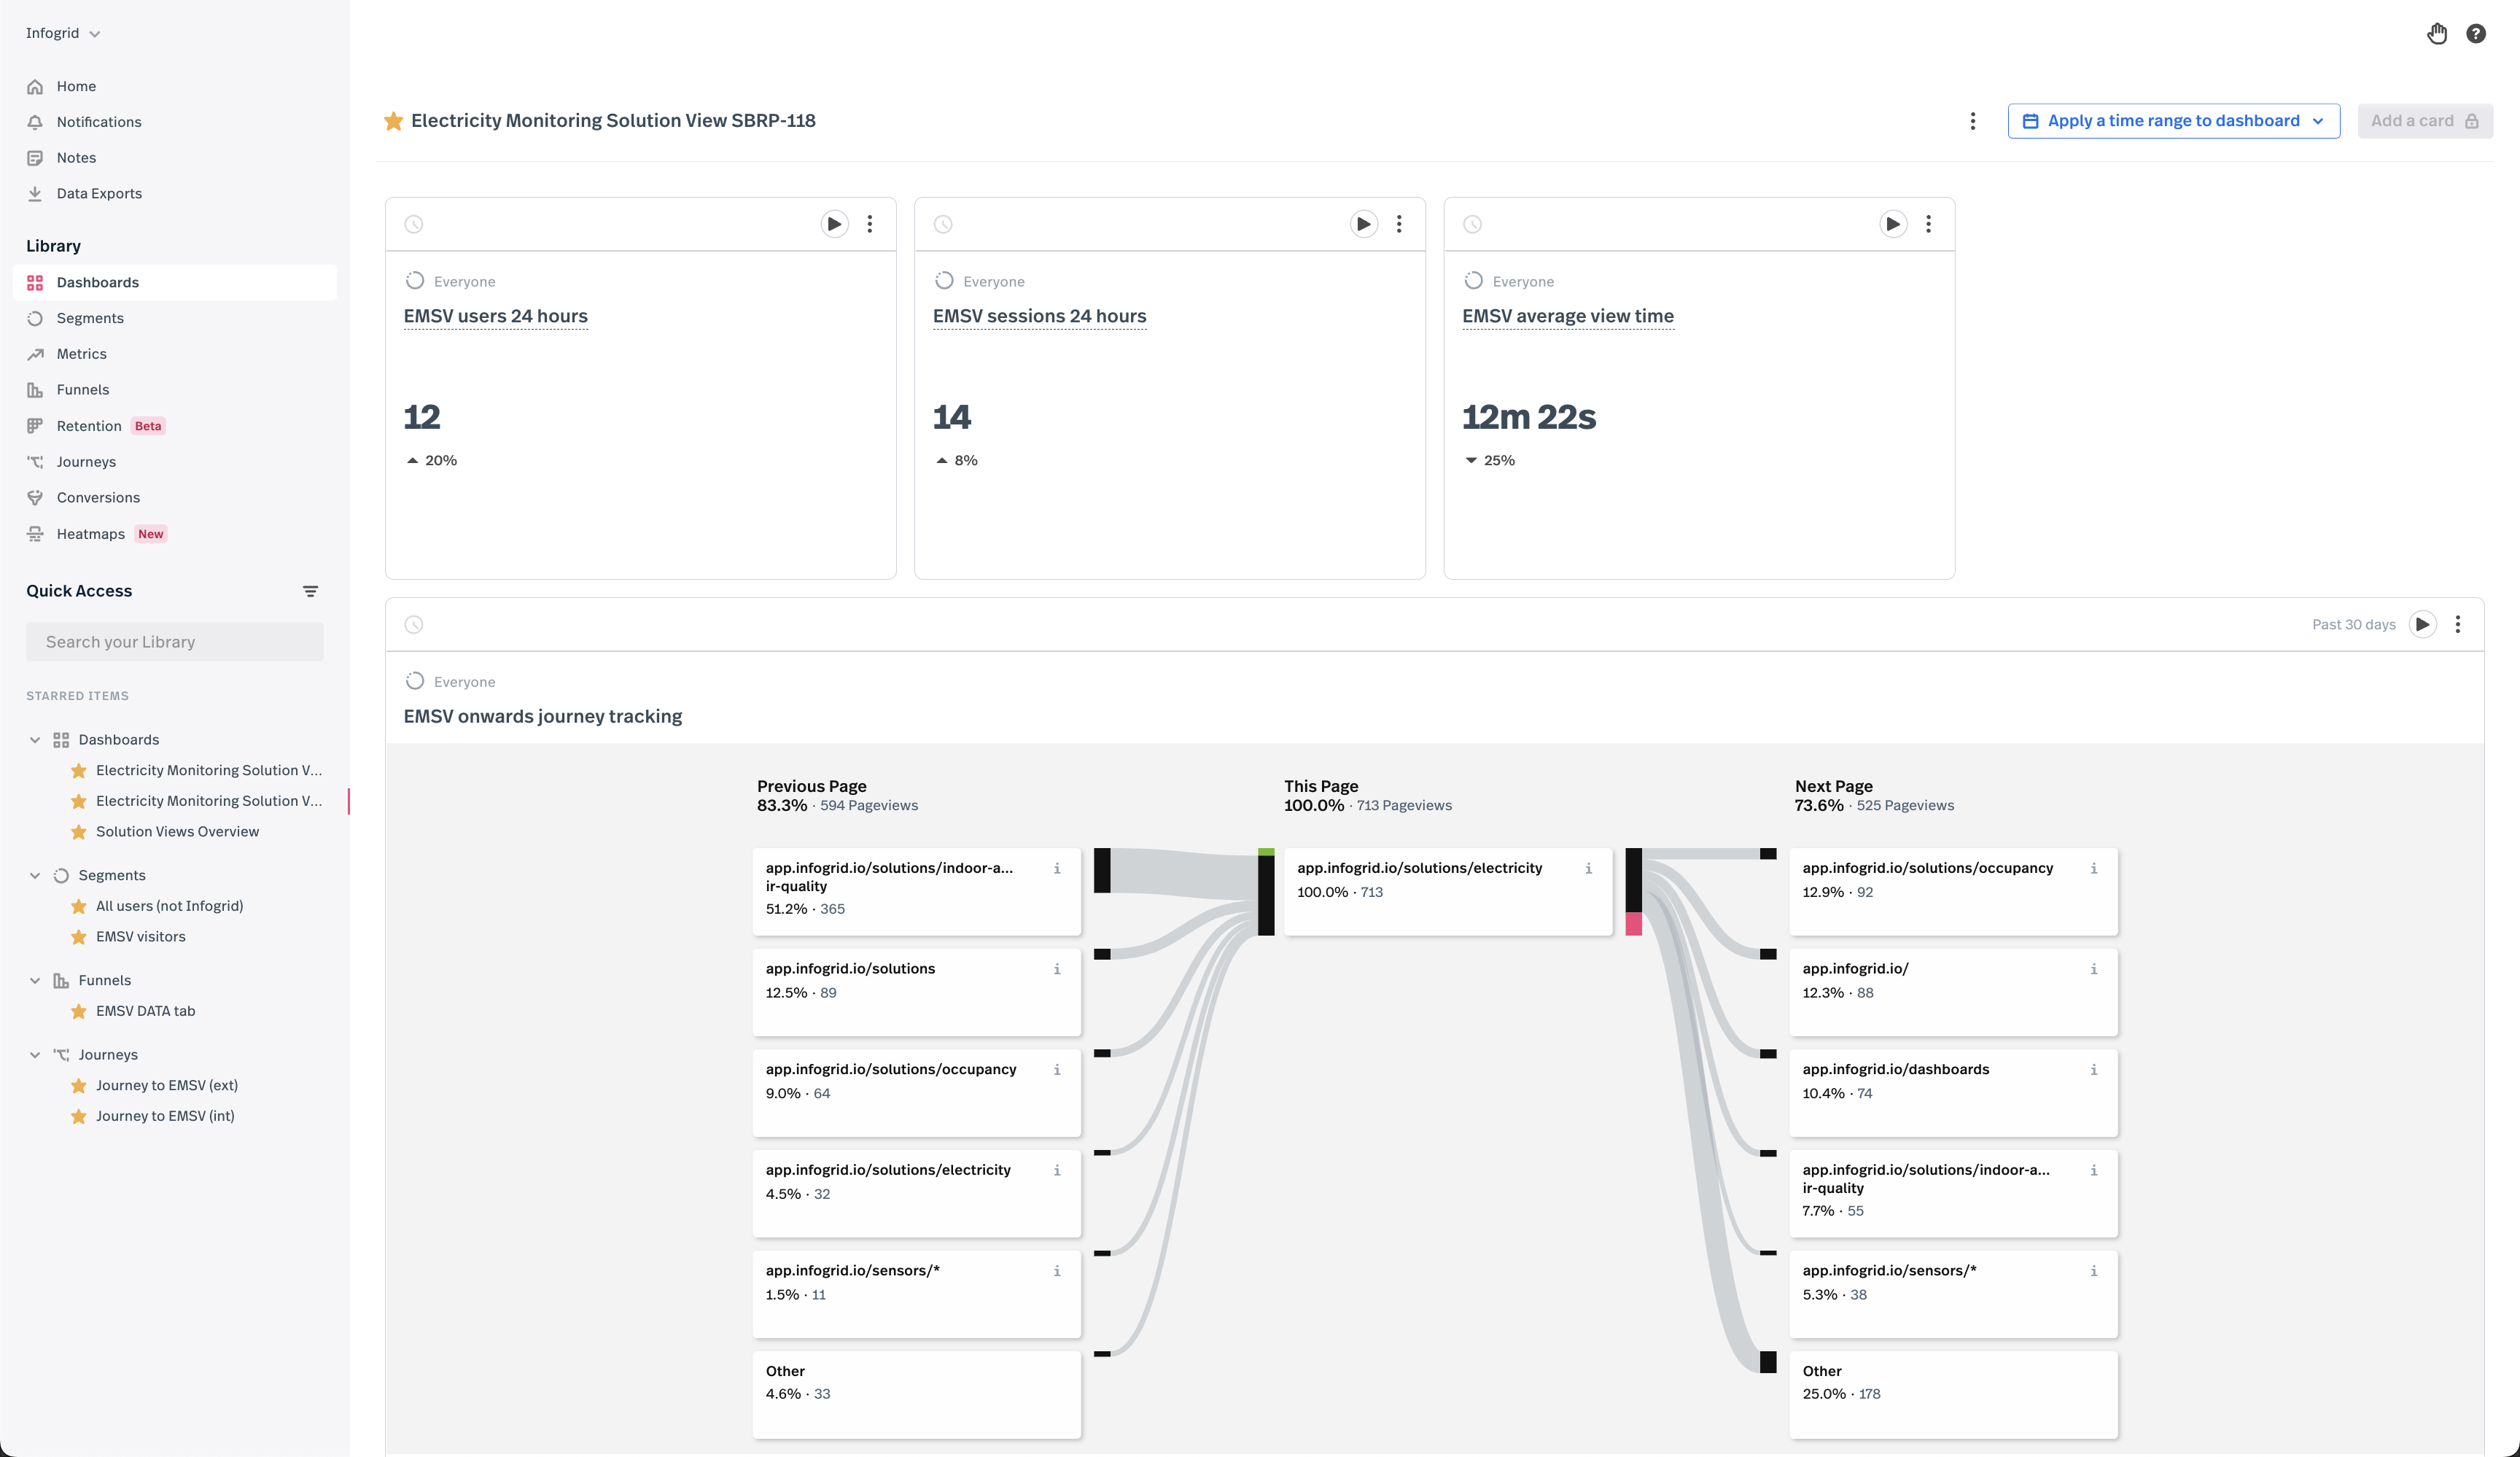Collapse the starred Segments group
The width and height of the screenshot is (2520, 1457).
coord(35,876)
